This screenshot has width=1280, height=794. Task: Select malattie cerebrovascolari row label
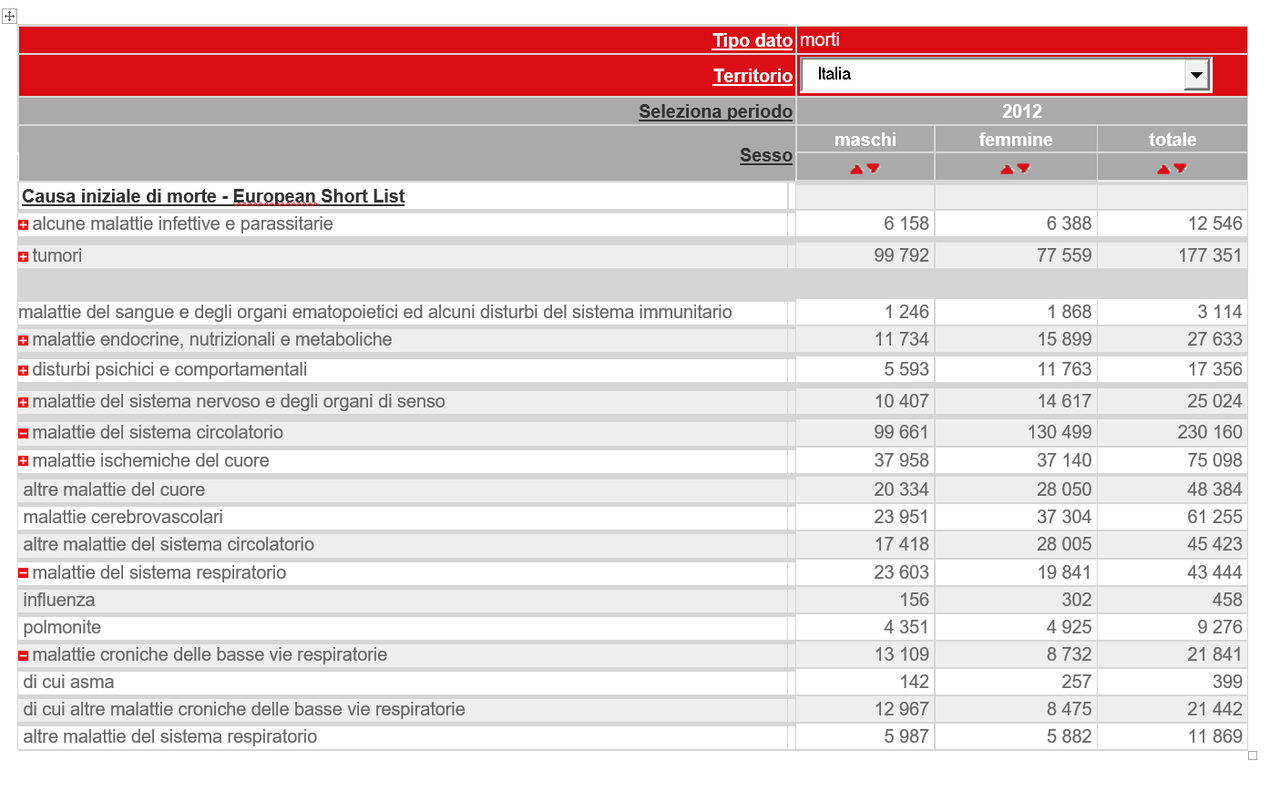pos(123,517)
